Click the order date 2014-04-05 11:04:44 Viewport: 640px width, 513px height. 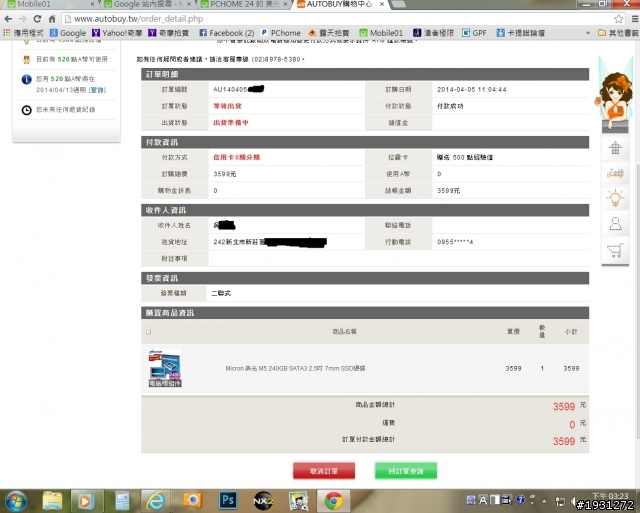[x=472, y=89]
